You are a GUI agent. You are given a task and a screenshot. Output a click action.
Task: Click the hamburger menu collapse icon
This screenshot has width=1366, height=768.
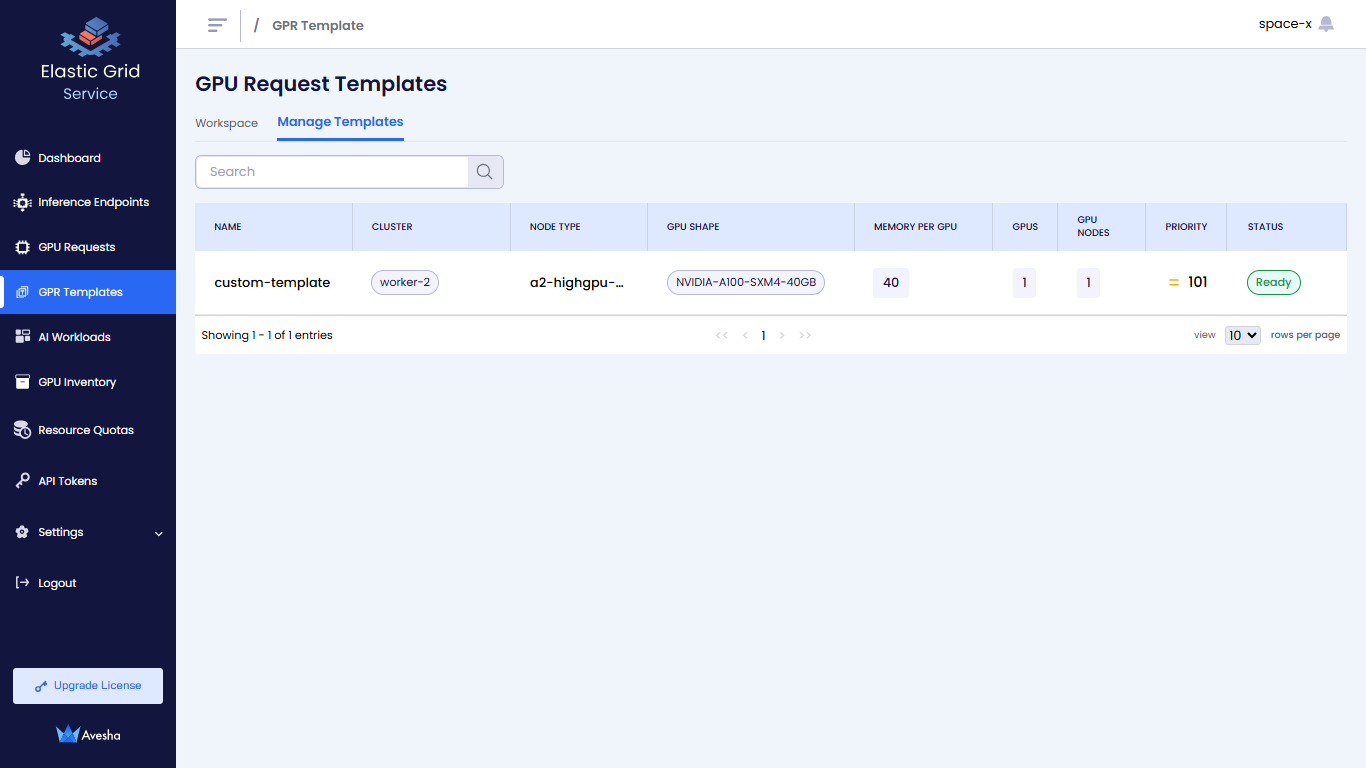tap(217, 25)
